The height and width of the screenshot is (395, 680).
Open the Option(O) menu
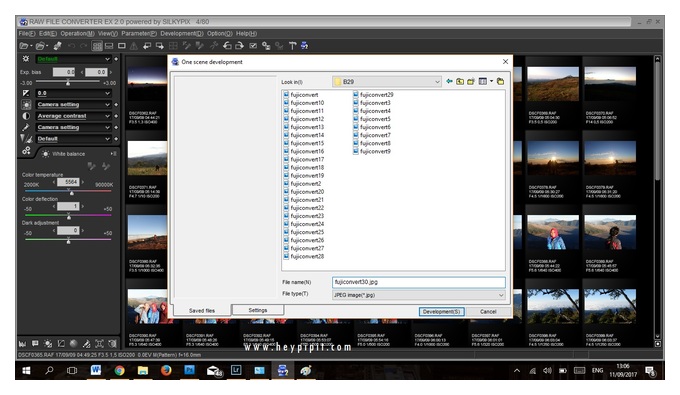[219, 33]
